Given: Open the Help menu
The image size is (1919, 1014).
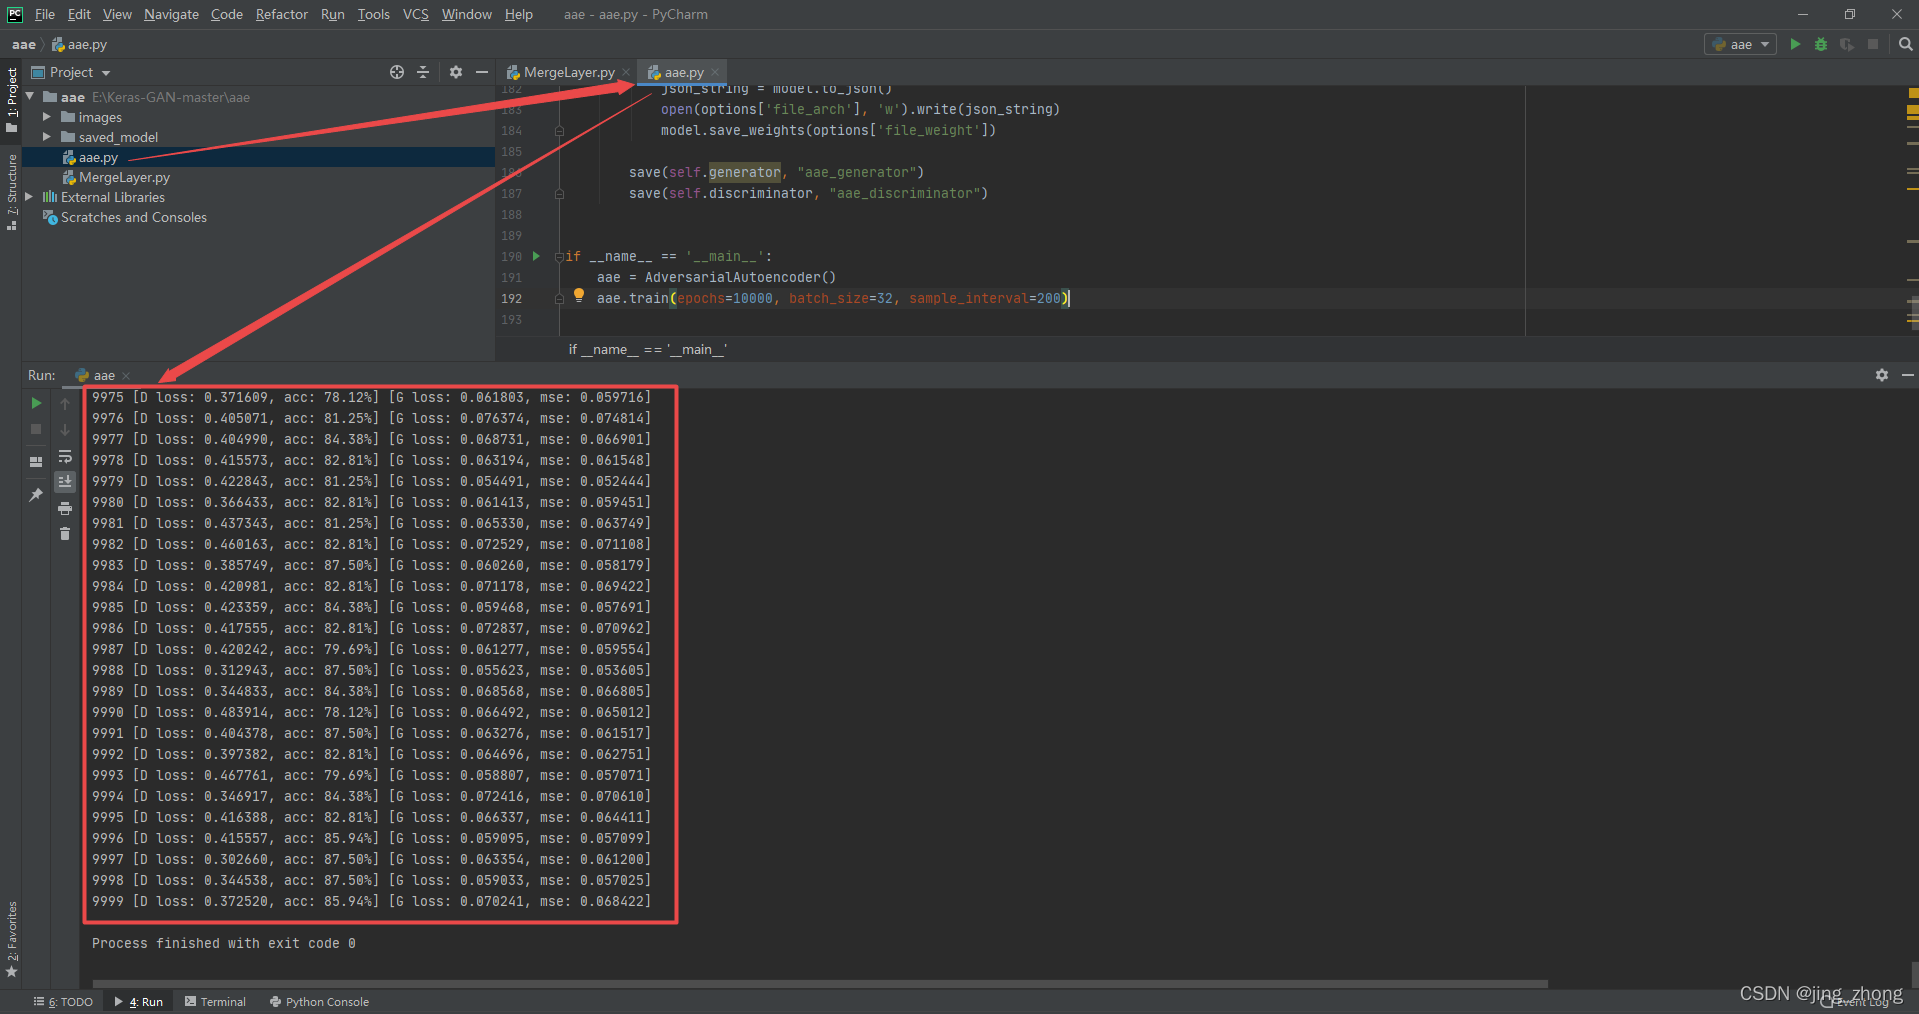Looking at the screenshot, I should tap(519, 14).
